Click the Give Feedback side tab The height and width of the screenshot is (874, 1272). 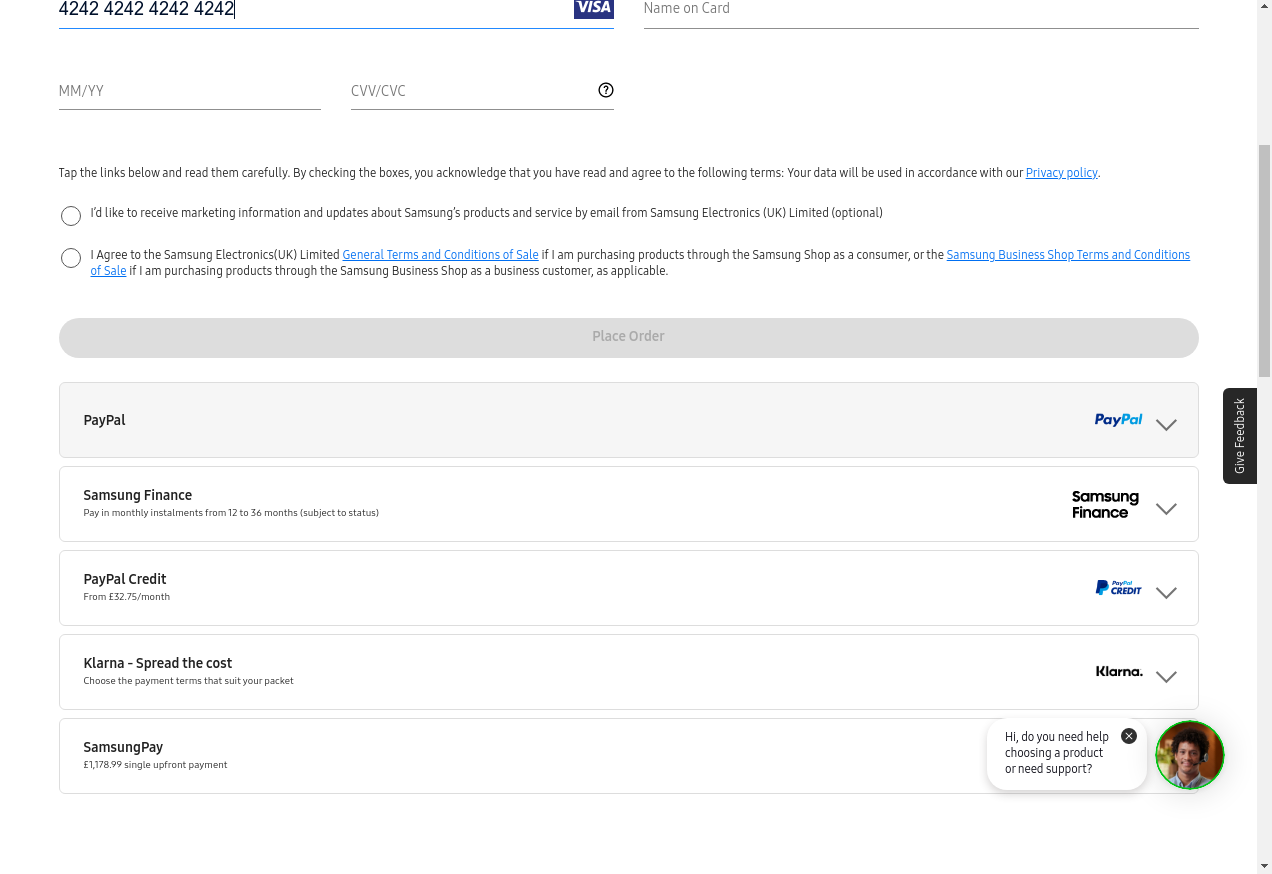(1240, 436)
